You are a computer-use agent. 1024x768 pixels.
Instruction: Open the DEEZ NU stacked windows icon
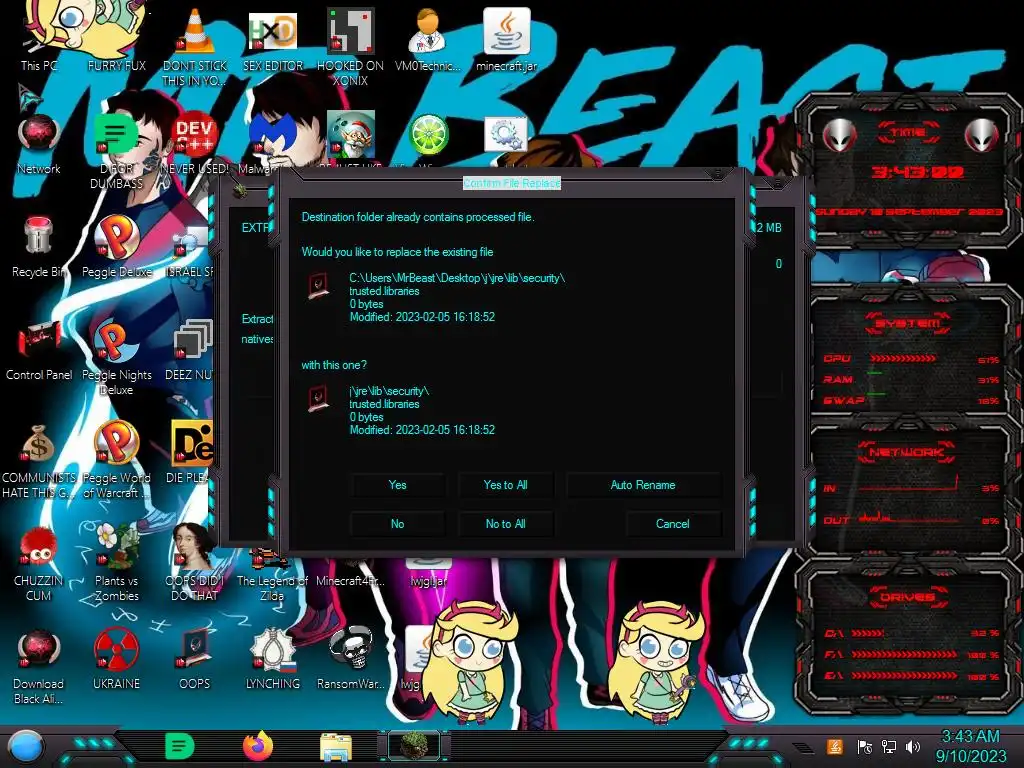[x=192, y=340]
